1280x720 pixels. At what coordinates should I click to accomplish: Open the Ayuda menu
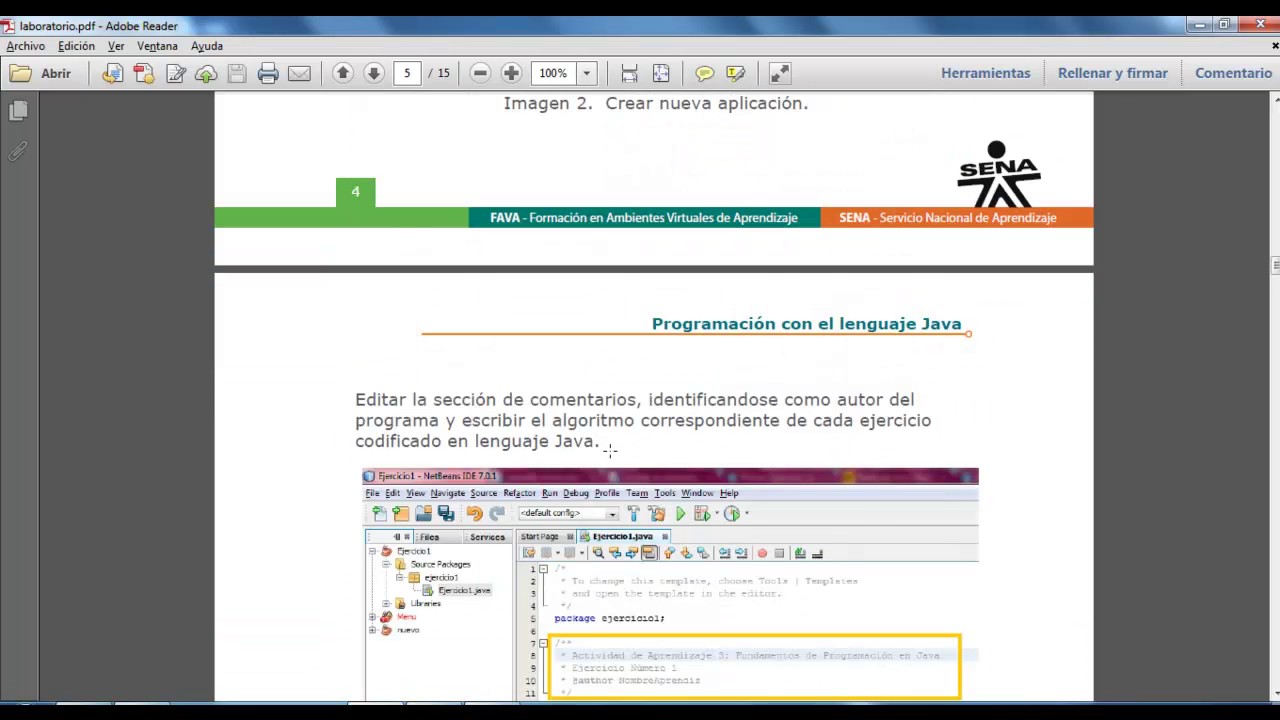tap(207, 46)
